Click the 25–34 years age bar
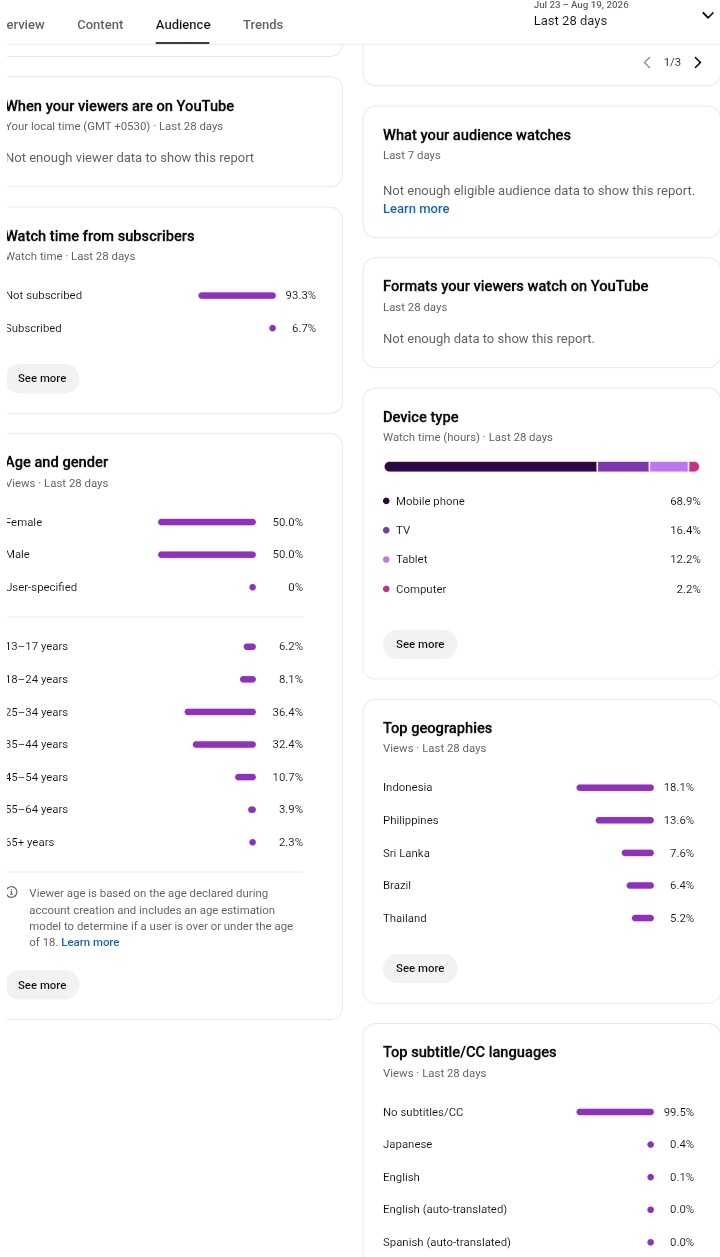720x1257 pixels. [x=220, y=712]
